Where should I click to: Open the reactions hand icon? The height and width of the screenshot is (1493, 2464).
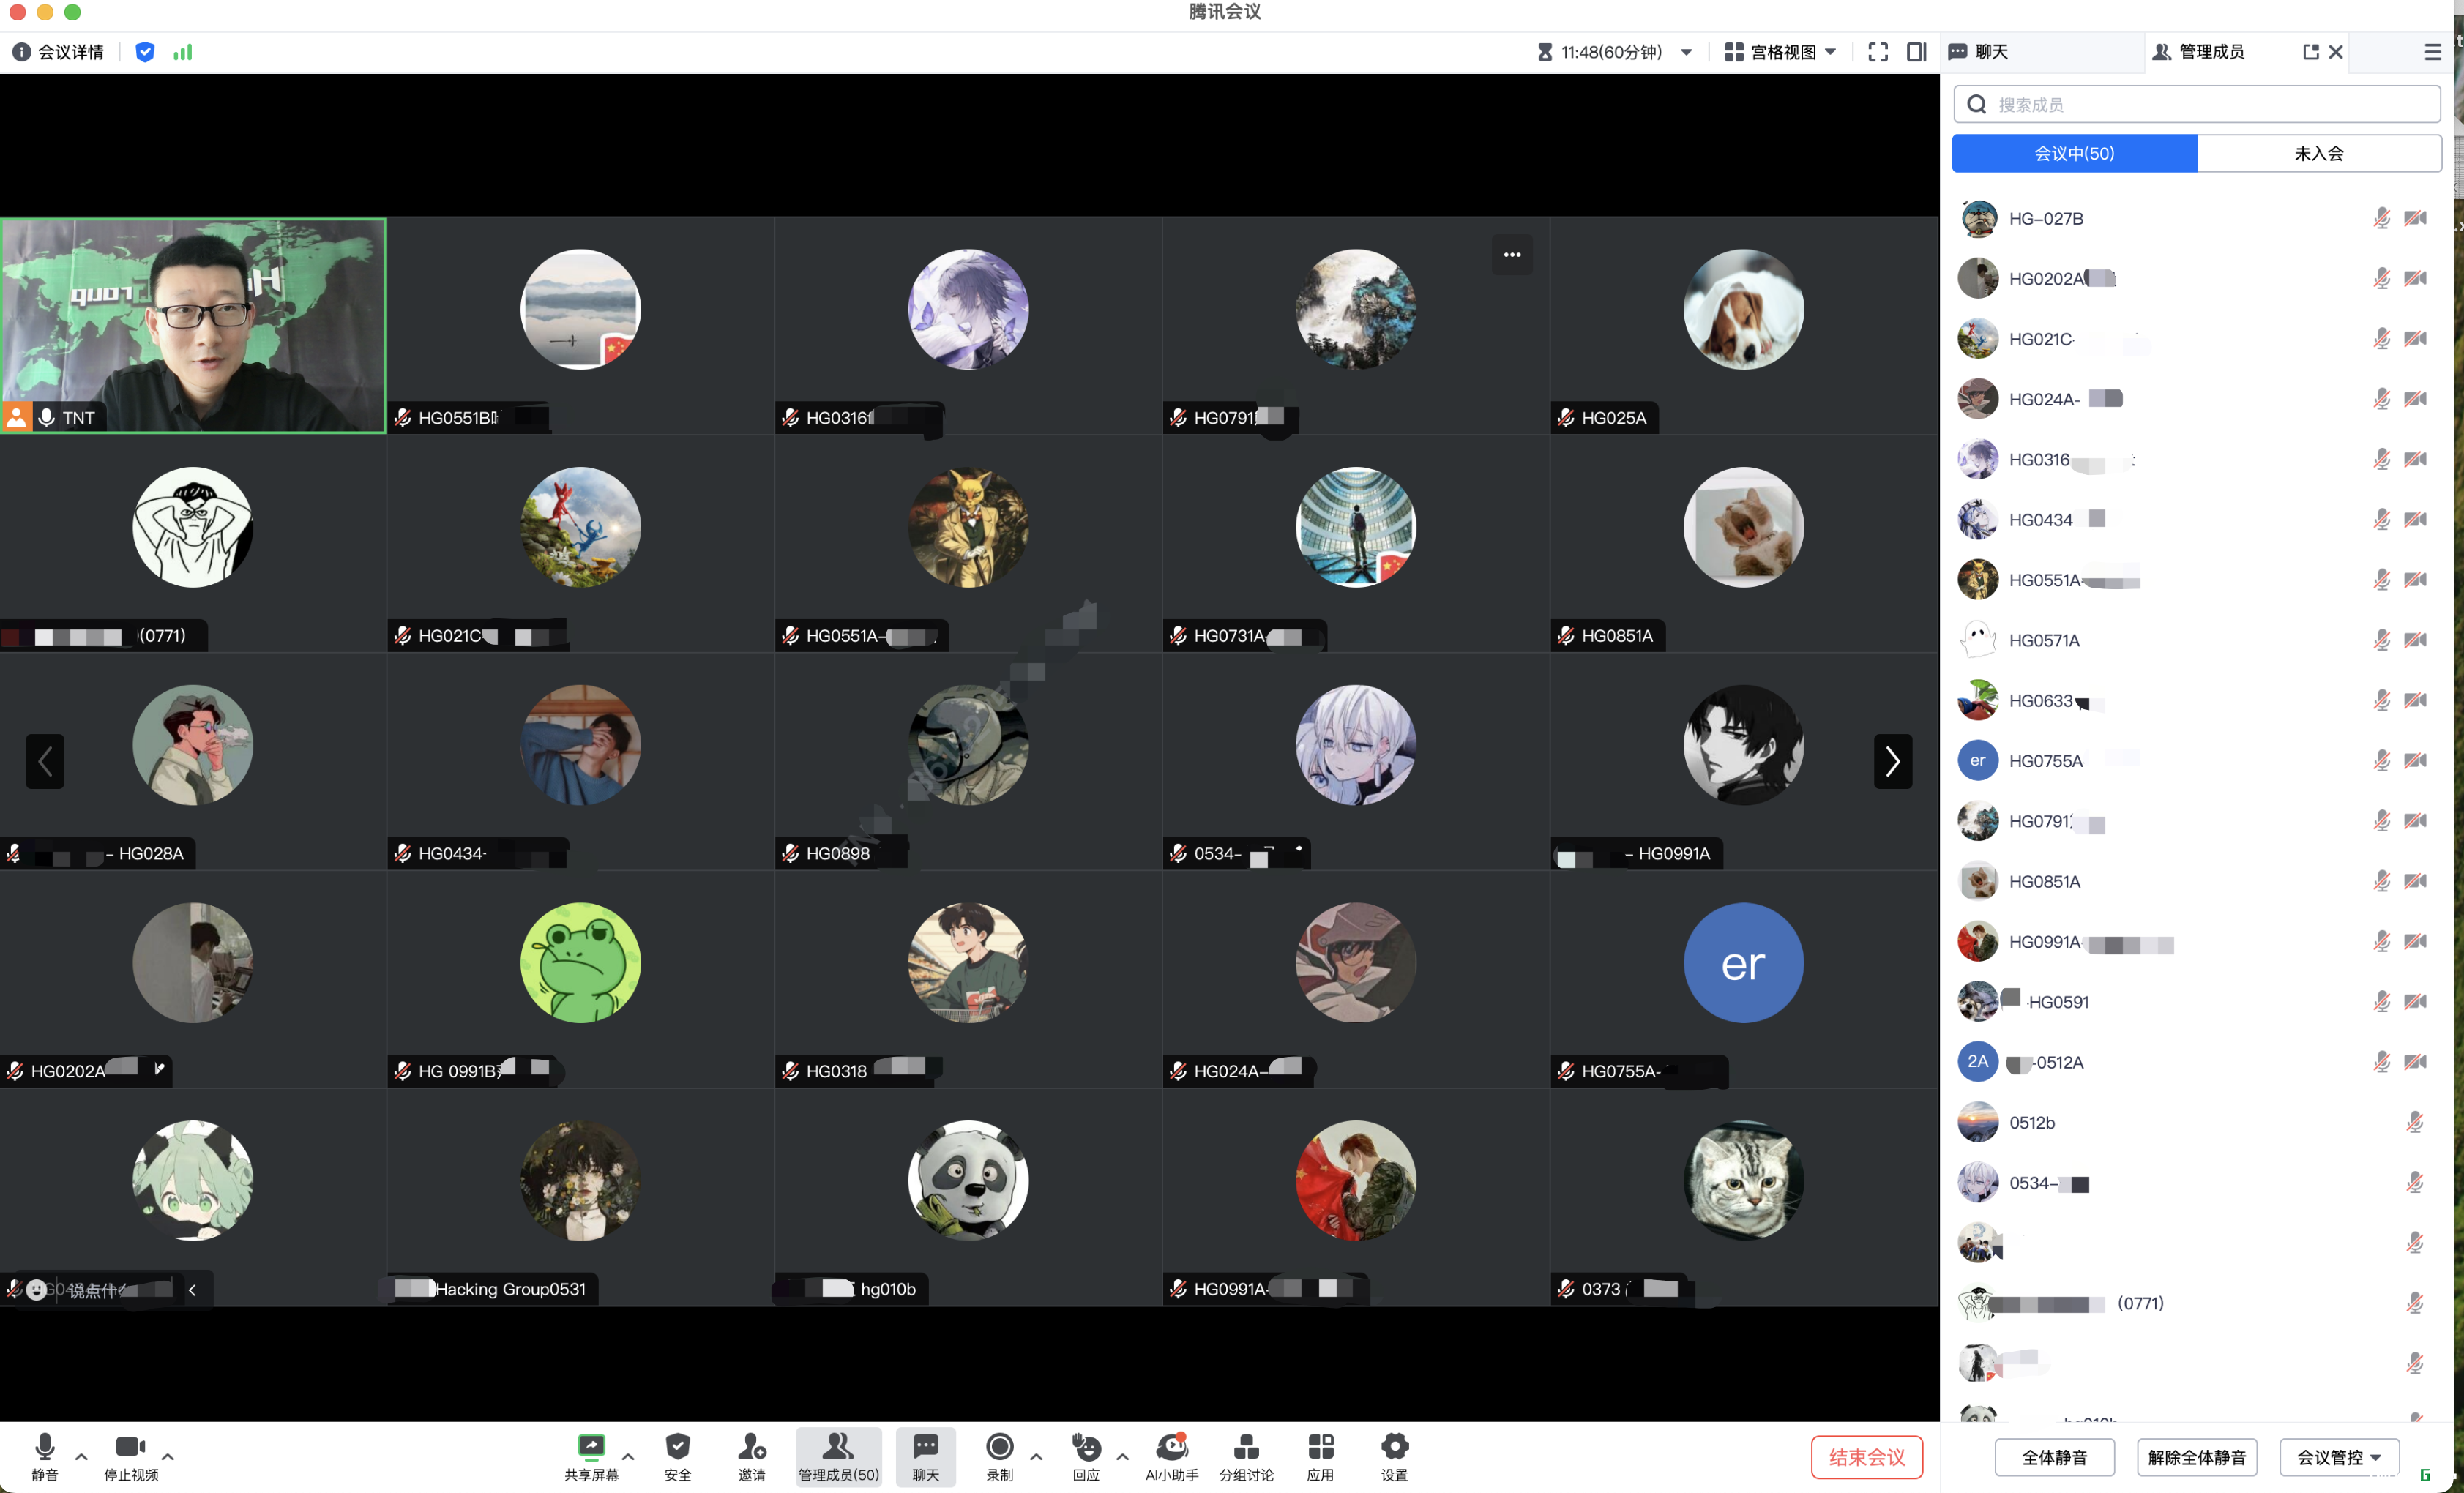click(1086, 1446)
